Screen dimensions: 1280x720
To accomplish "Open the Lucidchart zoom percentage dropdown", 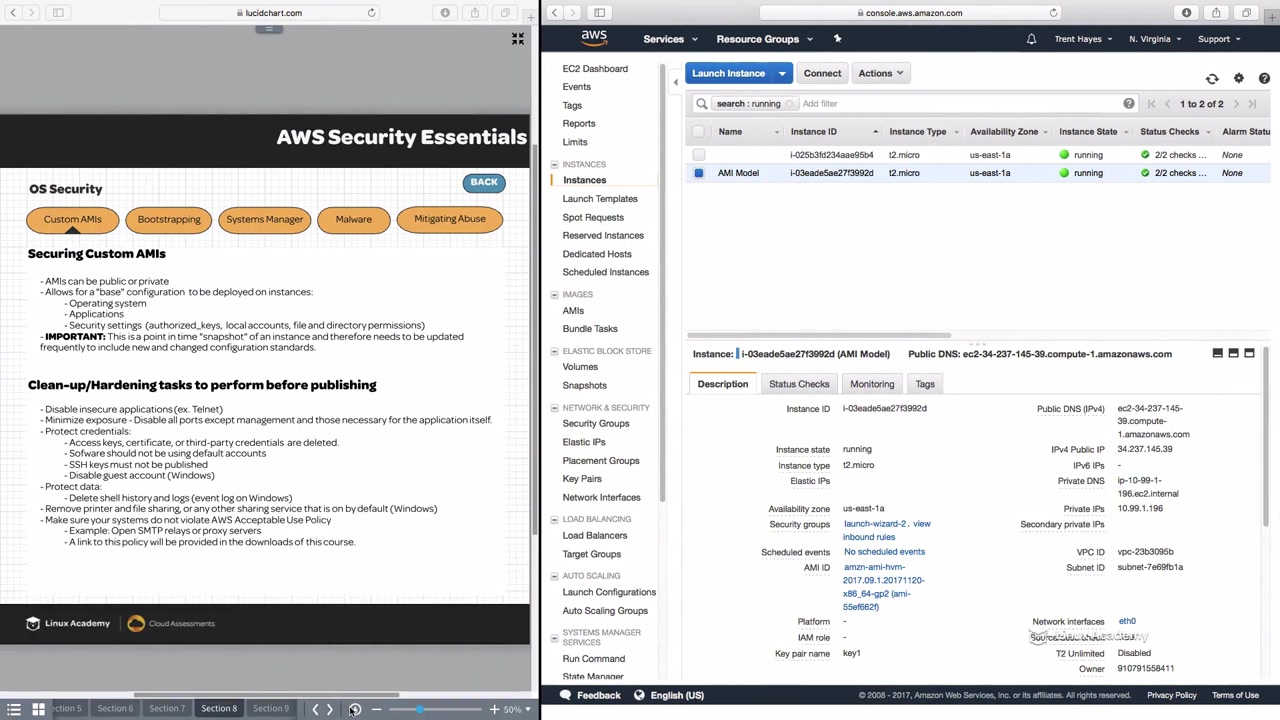I will 516,709.
